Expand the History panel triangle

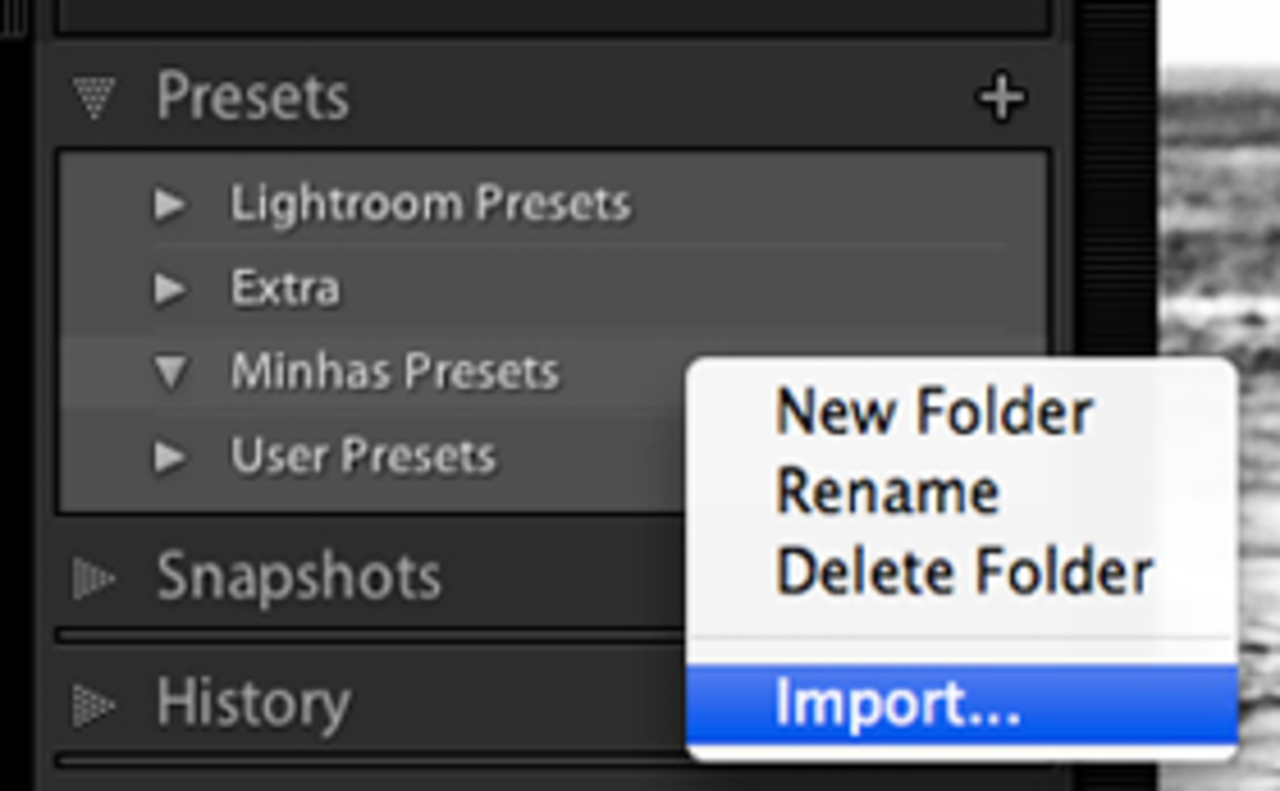coord(94,705)
